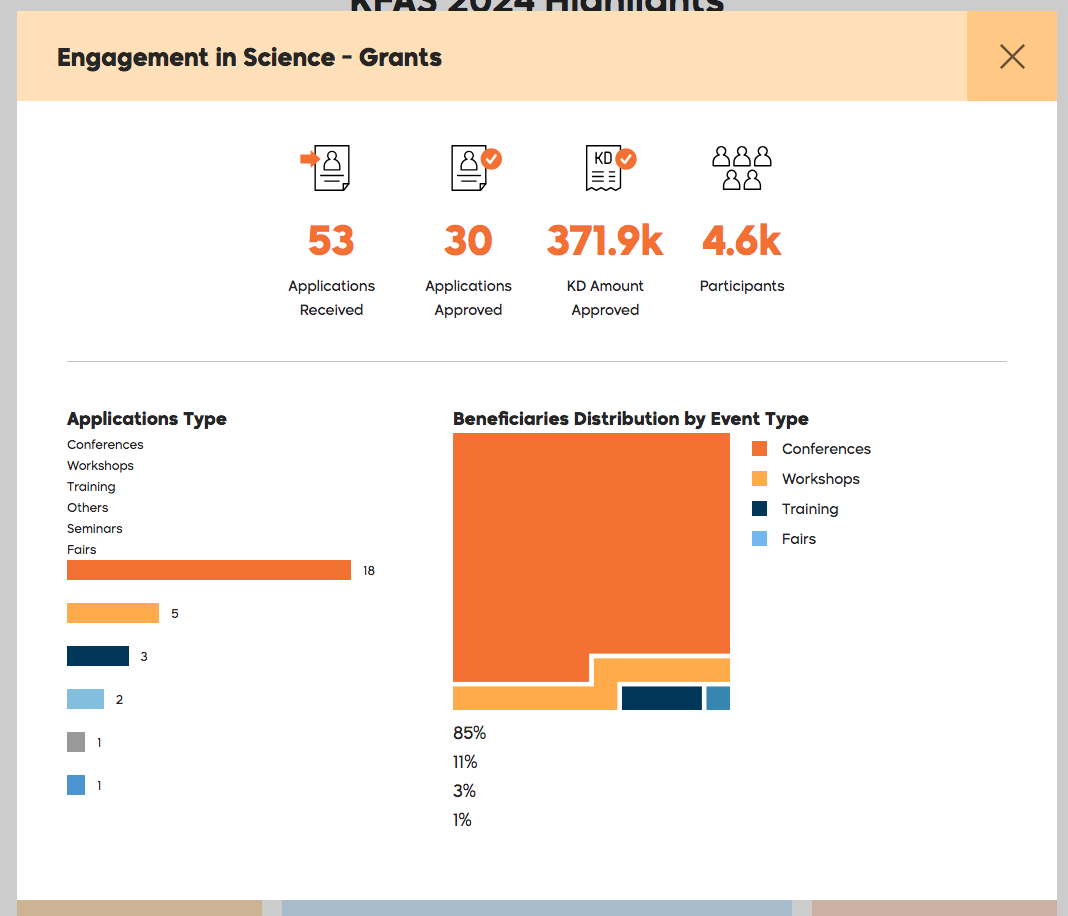
Task: Click the 85% value below treemap
Action: coord(469,733)
